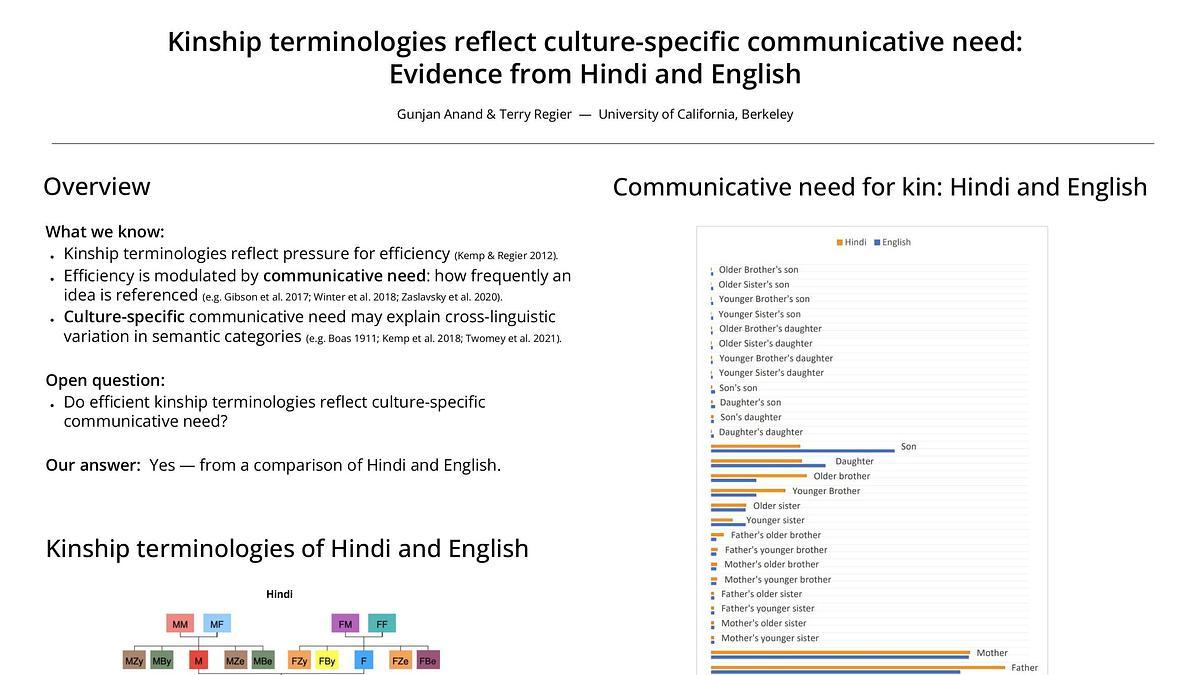
Task: Select the teal FF node
Action: 381,624
